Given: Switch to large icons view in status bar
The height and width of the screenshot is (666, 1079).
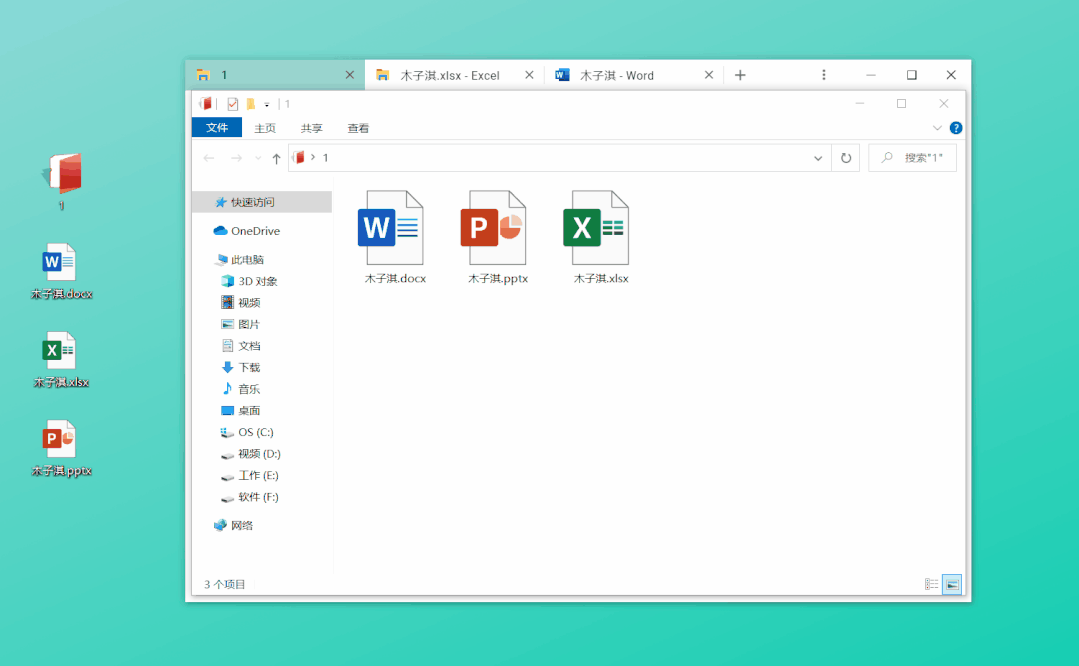Looking at the screenshot, I should click(952, 584).
